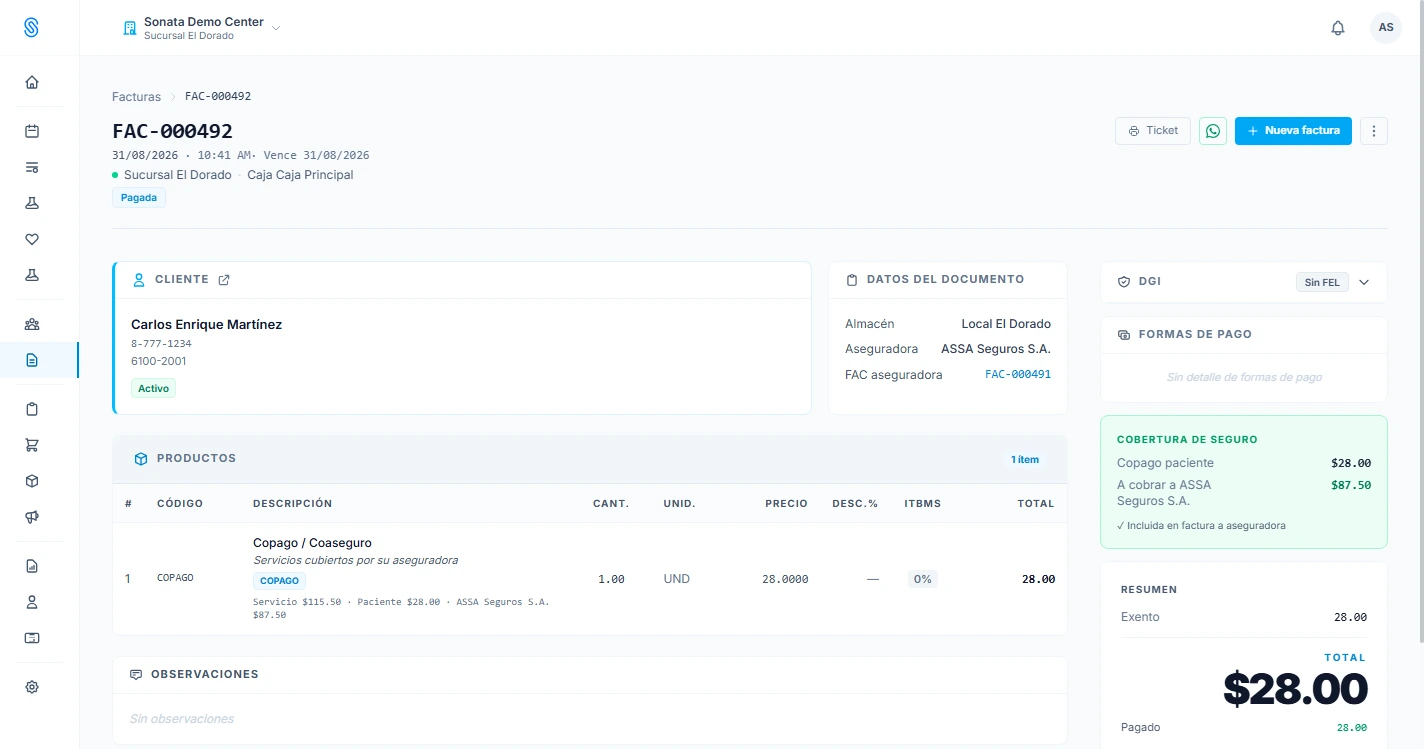Click the $87.50 insurer amount in coverage

click(x=1351, y=485)
